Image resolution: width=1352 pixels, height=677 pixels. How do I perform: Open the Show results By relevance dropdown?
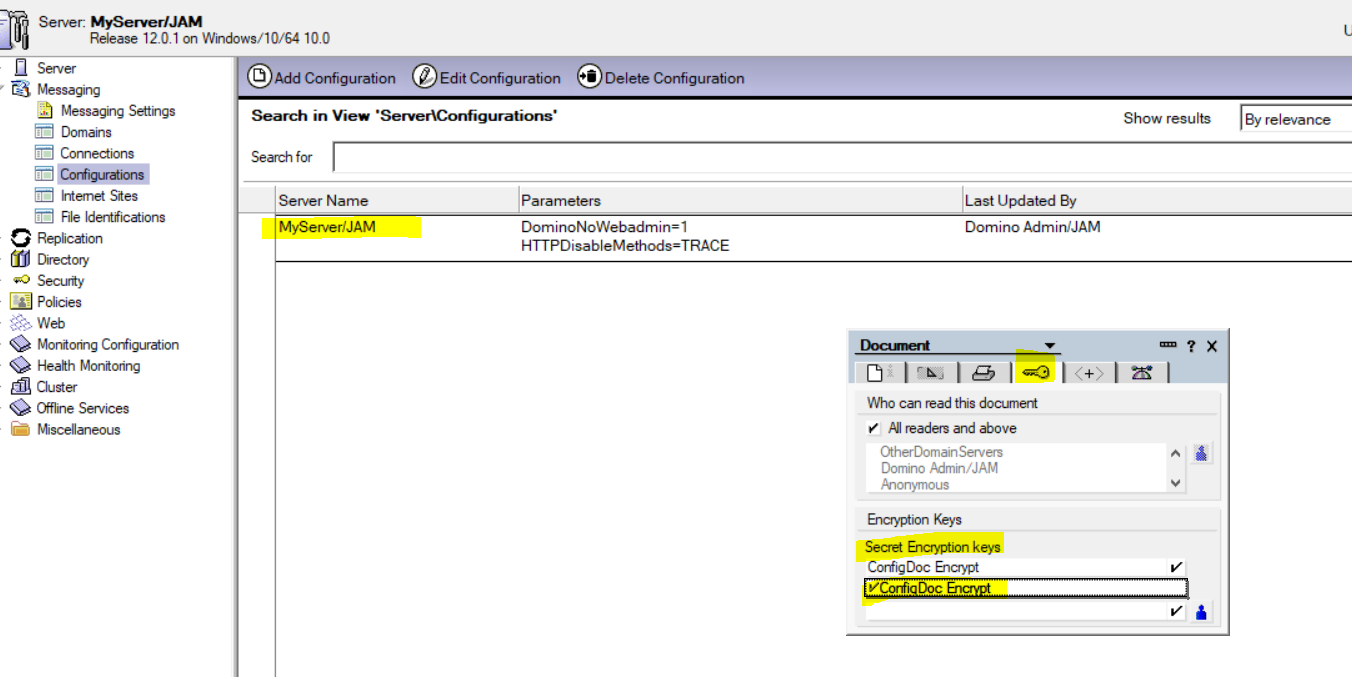point(1295,119)
